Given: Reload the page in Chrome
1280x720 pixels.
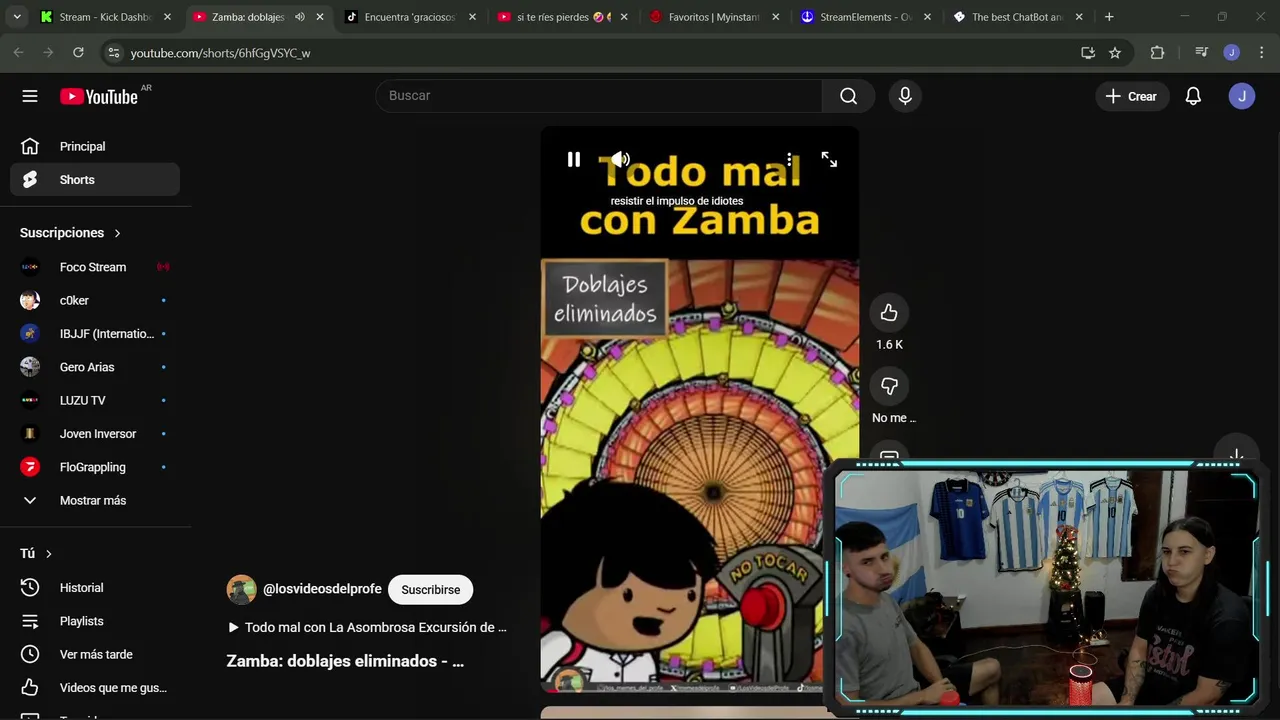Looking at the screenshot, I should click(78, 53).
